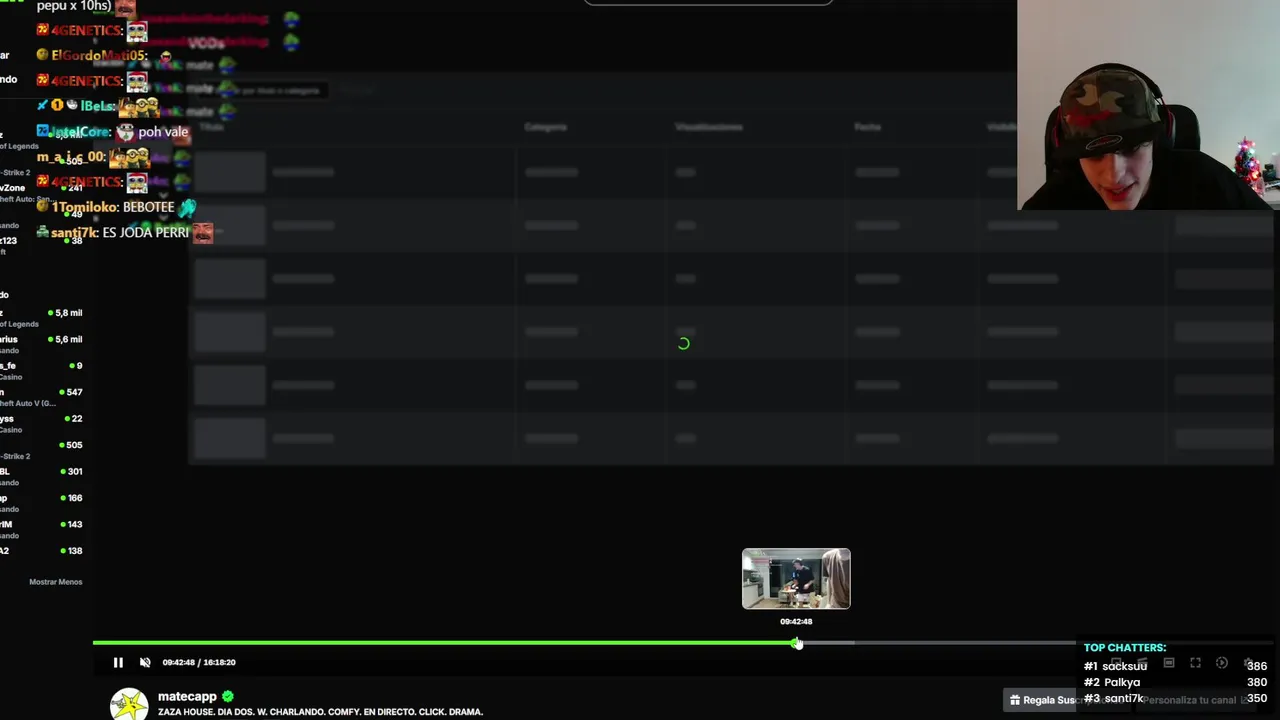This screenshot has height=720, width=1280.
Task: Open sidebar channel with 5,8 mil viewers
Action: pos(42,317)
